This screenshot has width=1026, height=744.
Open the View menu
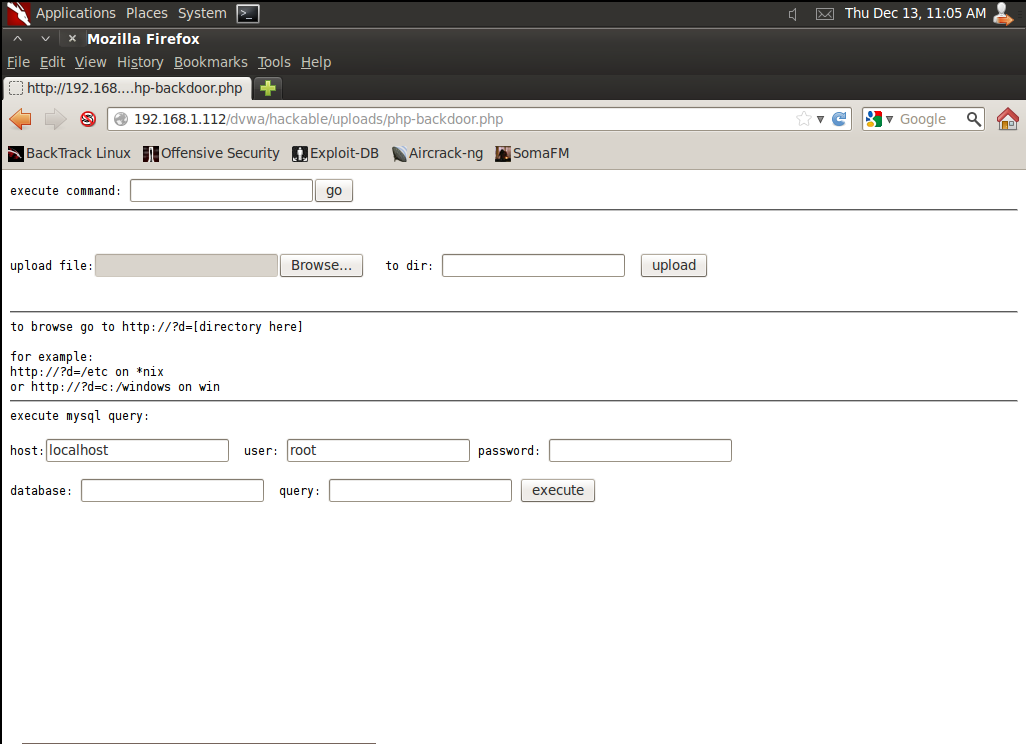coord(90,62)
